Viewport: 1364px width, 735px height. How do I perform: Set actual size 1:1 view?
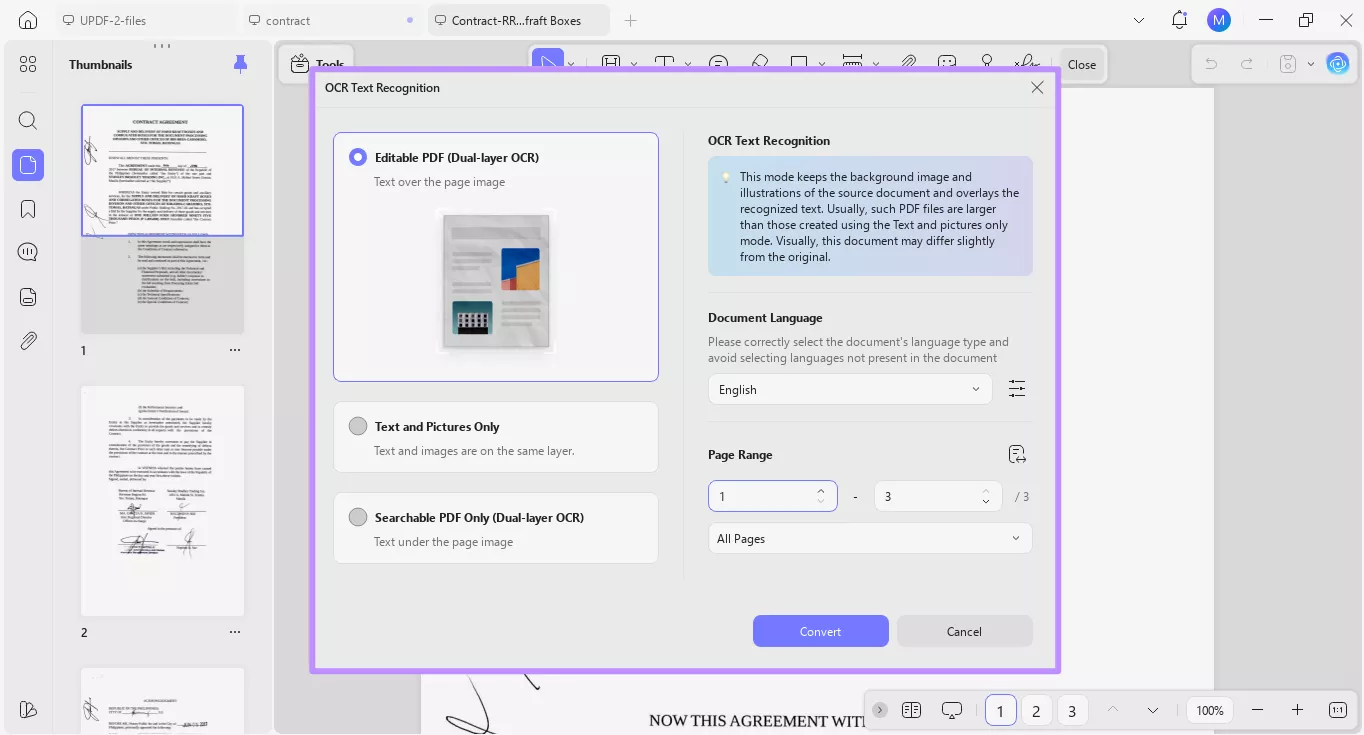pyautogui.click(x=1338, y=710)
